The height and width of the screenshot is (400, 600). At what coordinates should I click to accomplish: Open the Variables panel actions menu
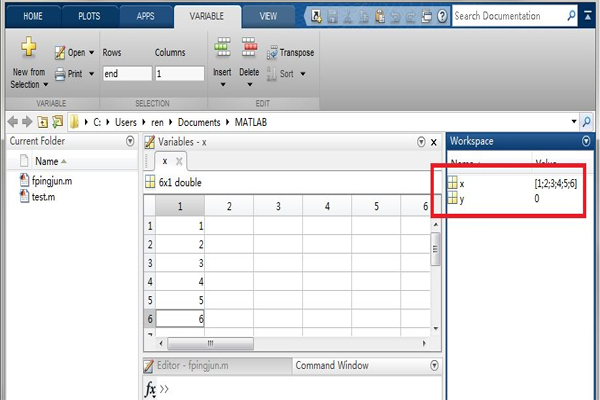pos(421,142)
